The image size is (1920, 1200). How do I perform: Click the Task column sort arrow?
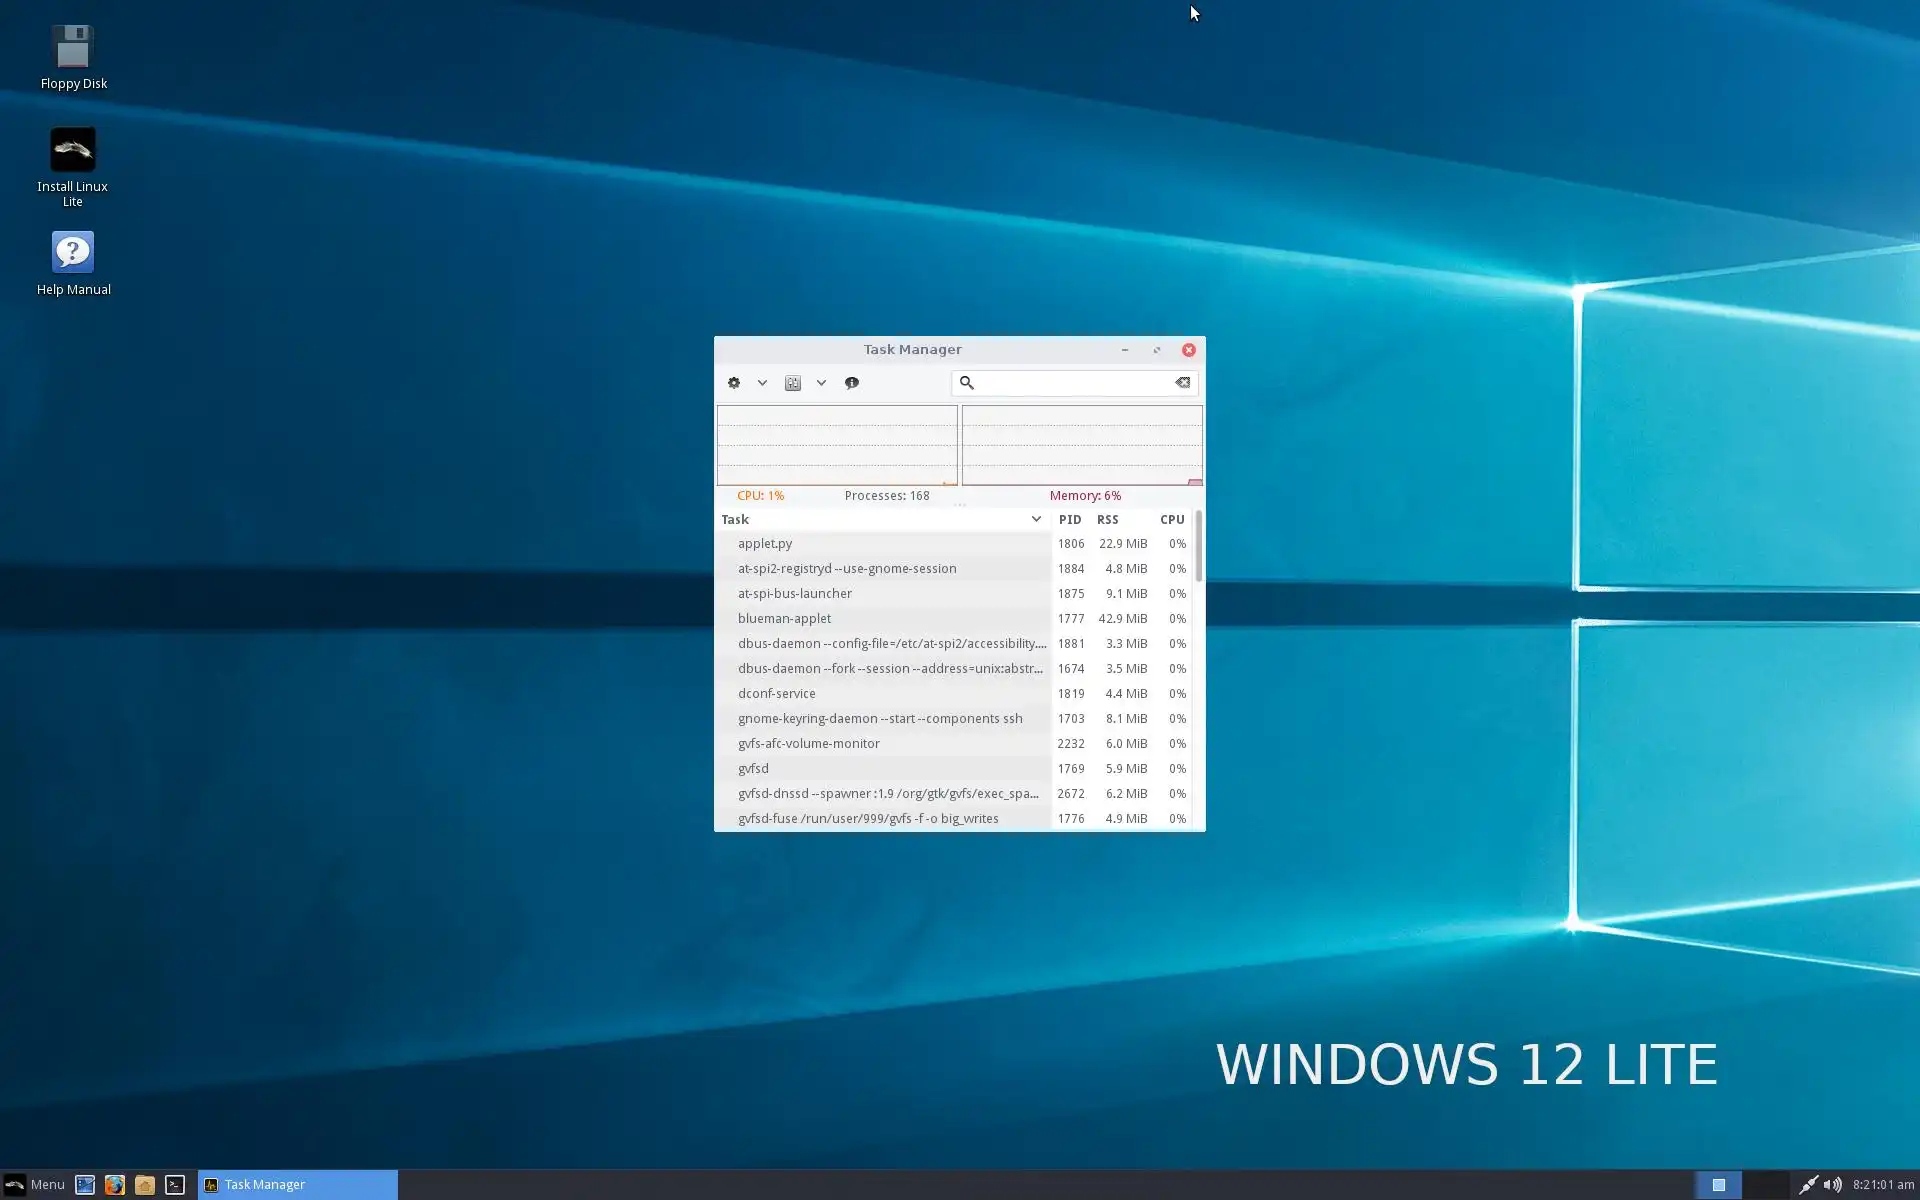1036,519
